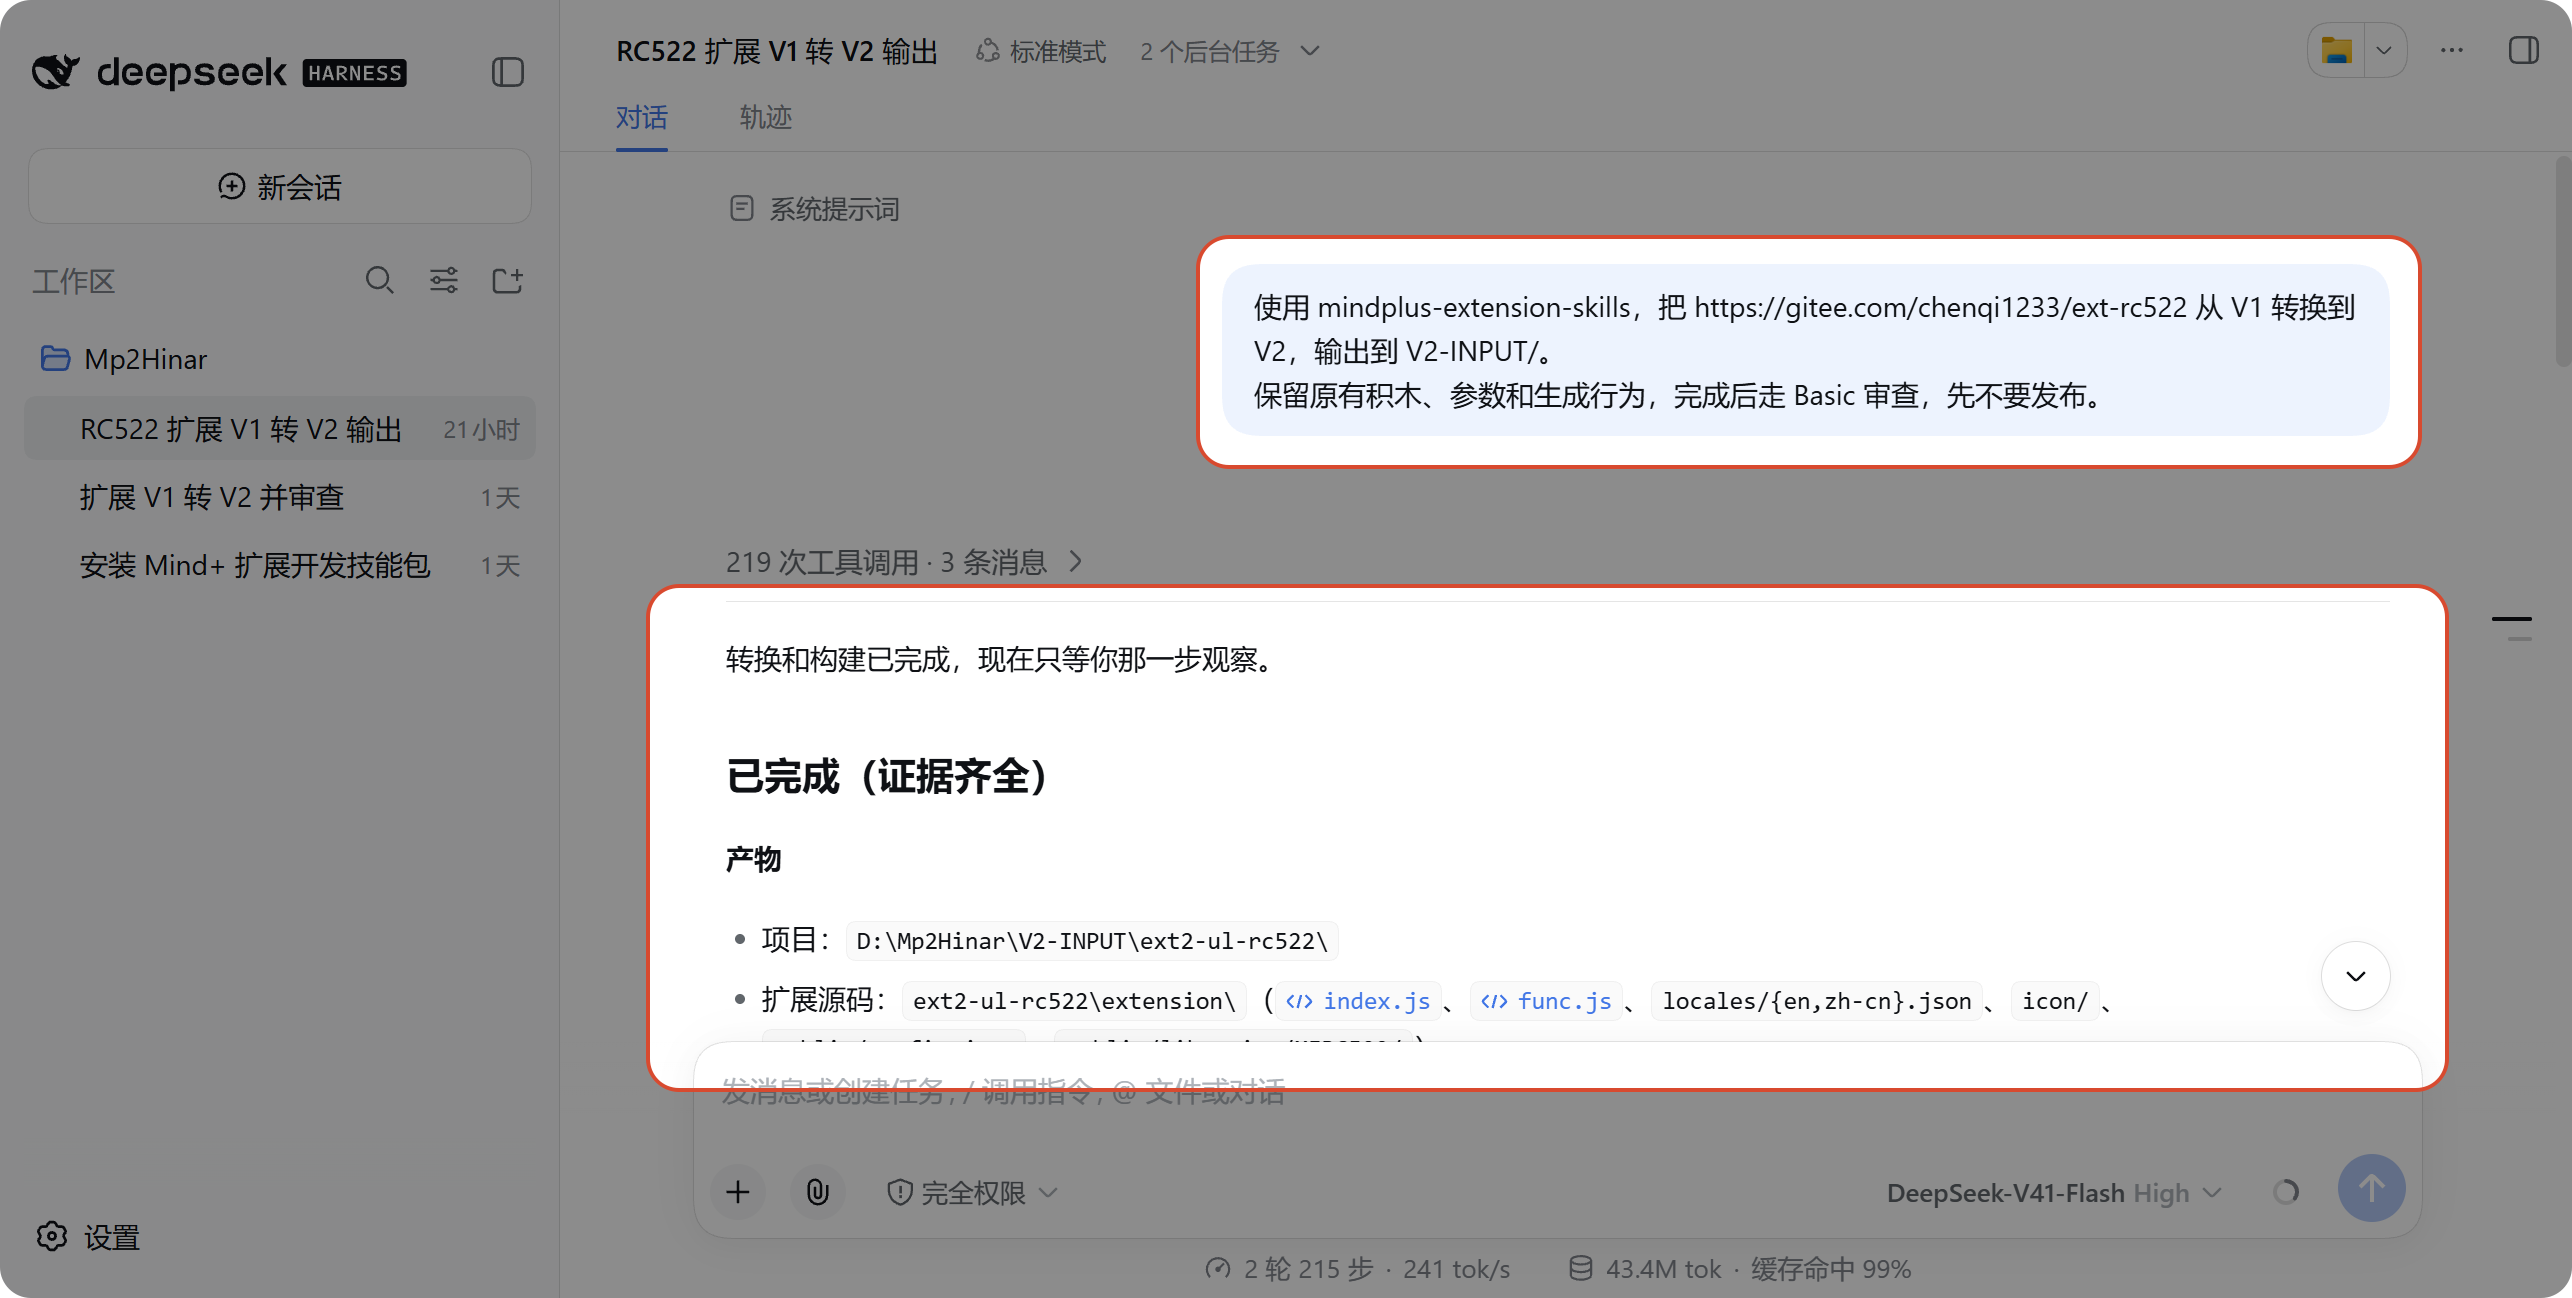2572x1298 pixels.
Task: Click the message input field
Action: point(1557,1093)
